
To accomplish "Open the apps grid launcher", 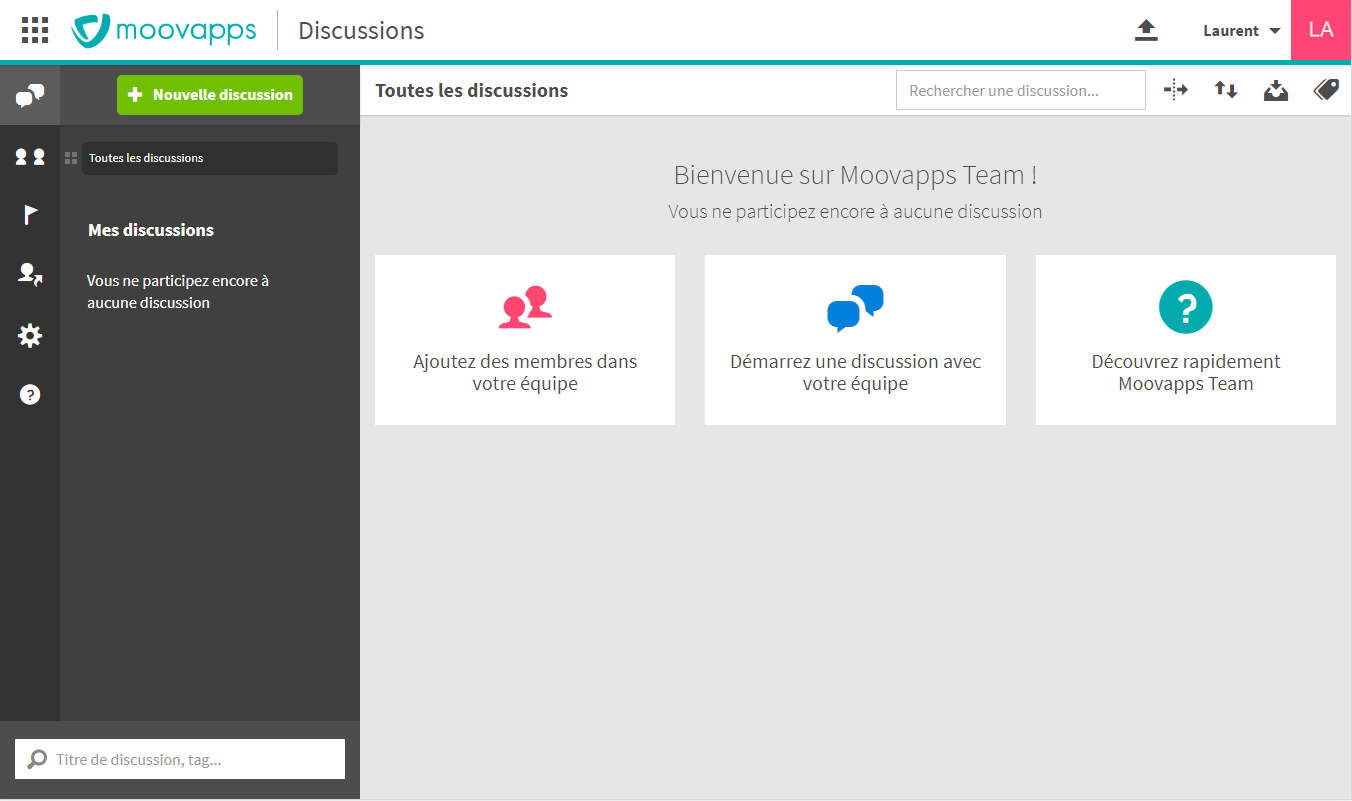I will coord(35,30).
